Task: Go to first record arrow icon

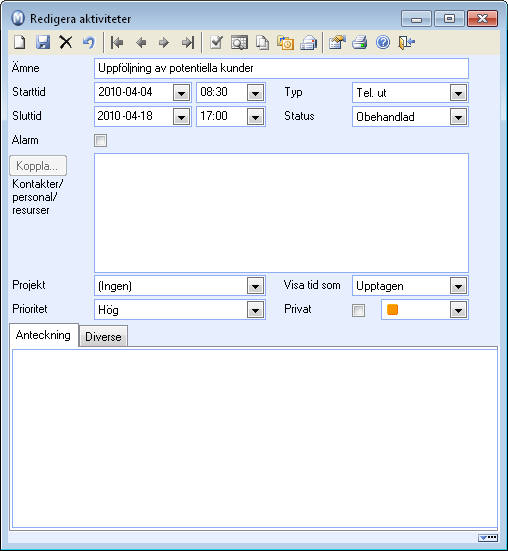Action: click(117, 43)
